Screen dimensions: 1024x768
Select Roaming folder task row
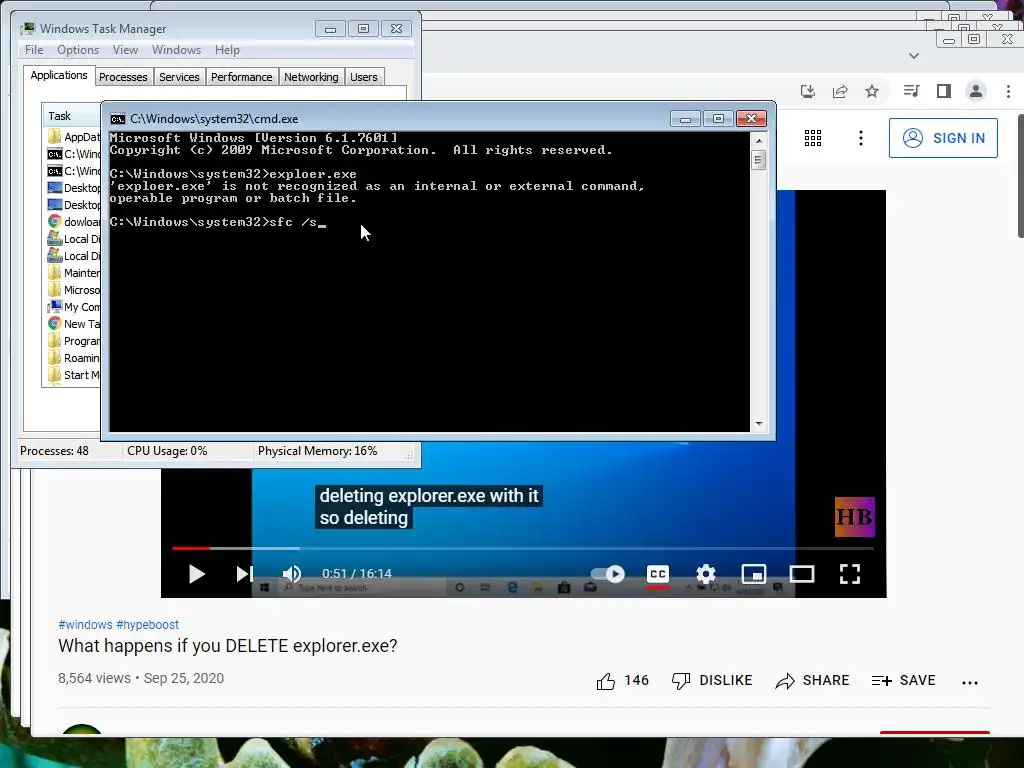[74, 358]
